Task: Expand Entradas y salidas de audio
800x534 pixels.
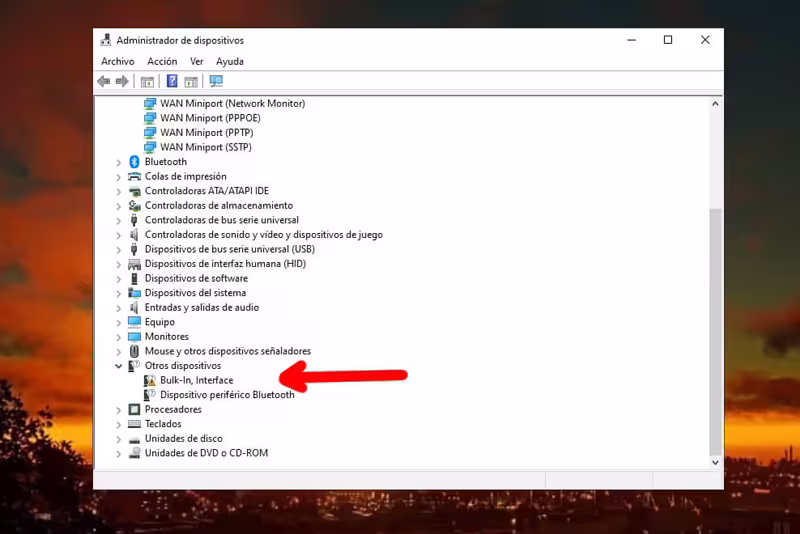Action: pos(118,308)
